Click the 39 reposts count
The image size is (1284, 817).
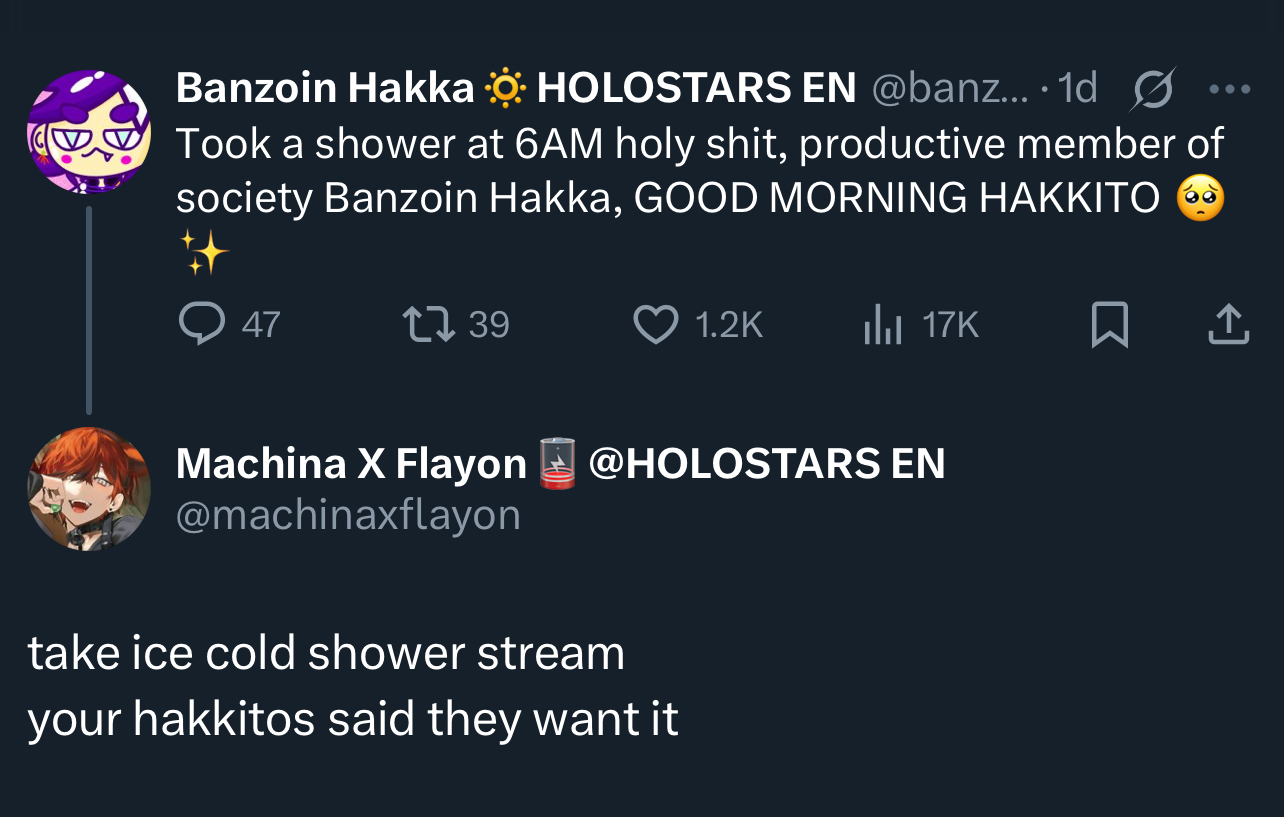coord(489,325)
